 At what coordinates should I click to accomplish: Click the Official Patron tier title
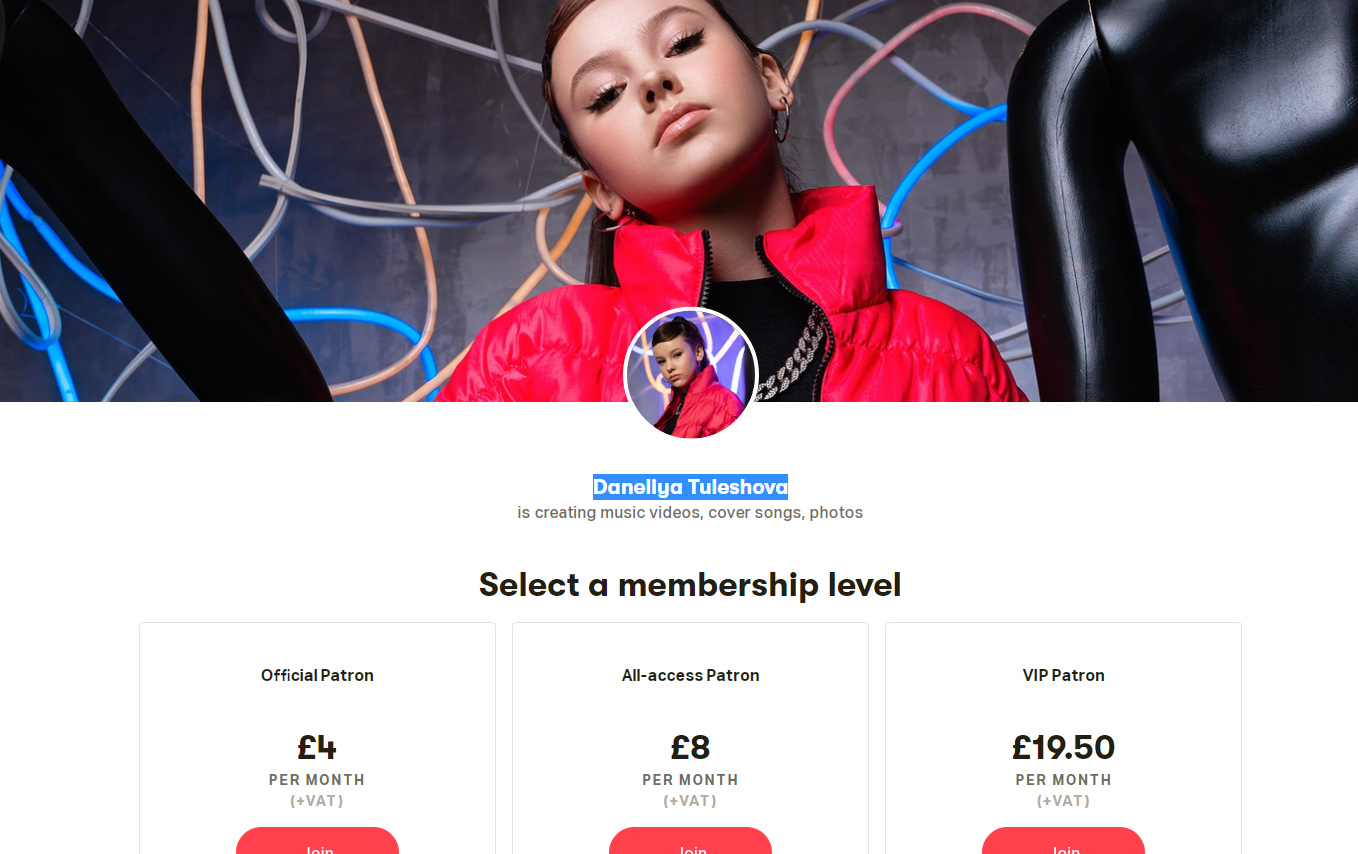tap(317, 675)
